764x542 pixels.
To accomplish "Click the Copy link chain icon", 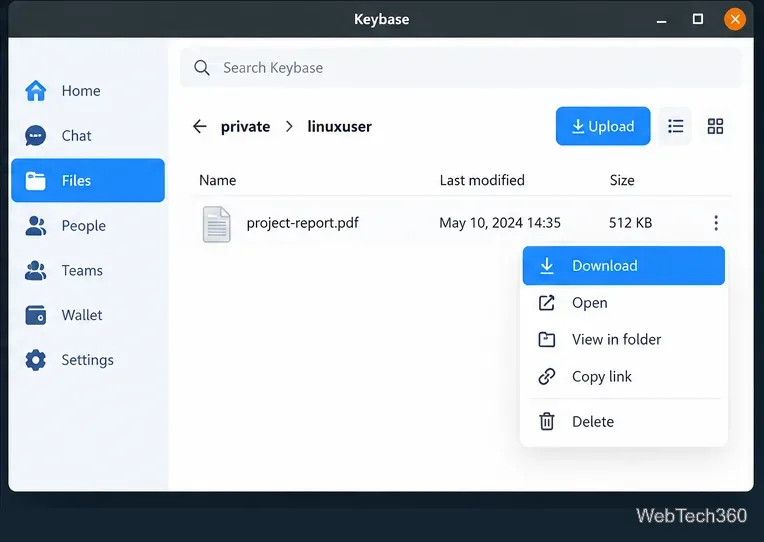I will [547, 377].
